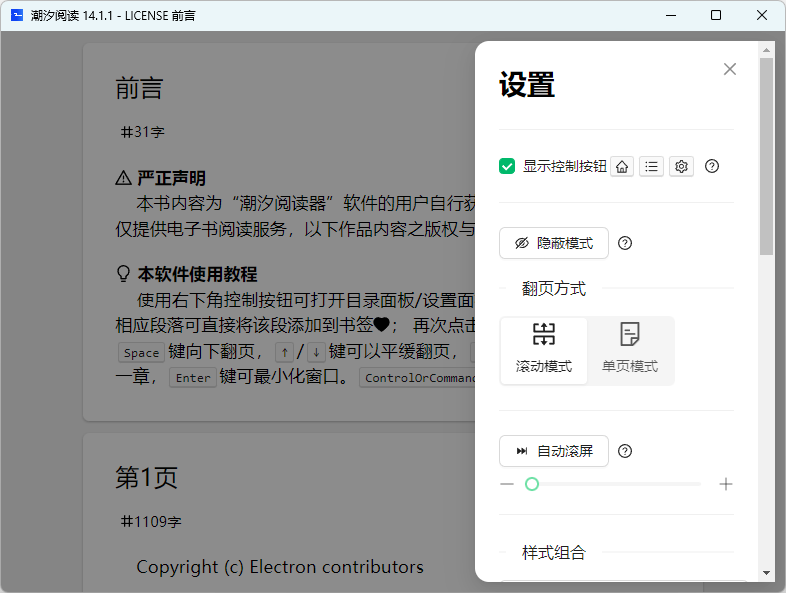Switch to 单页模式 paging option
Viewport: 786px width, 593px height.
pos(630,350)
